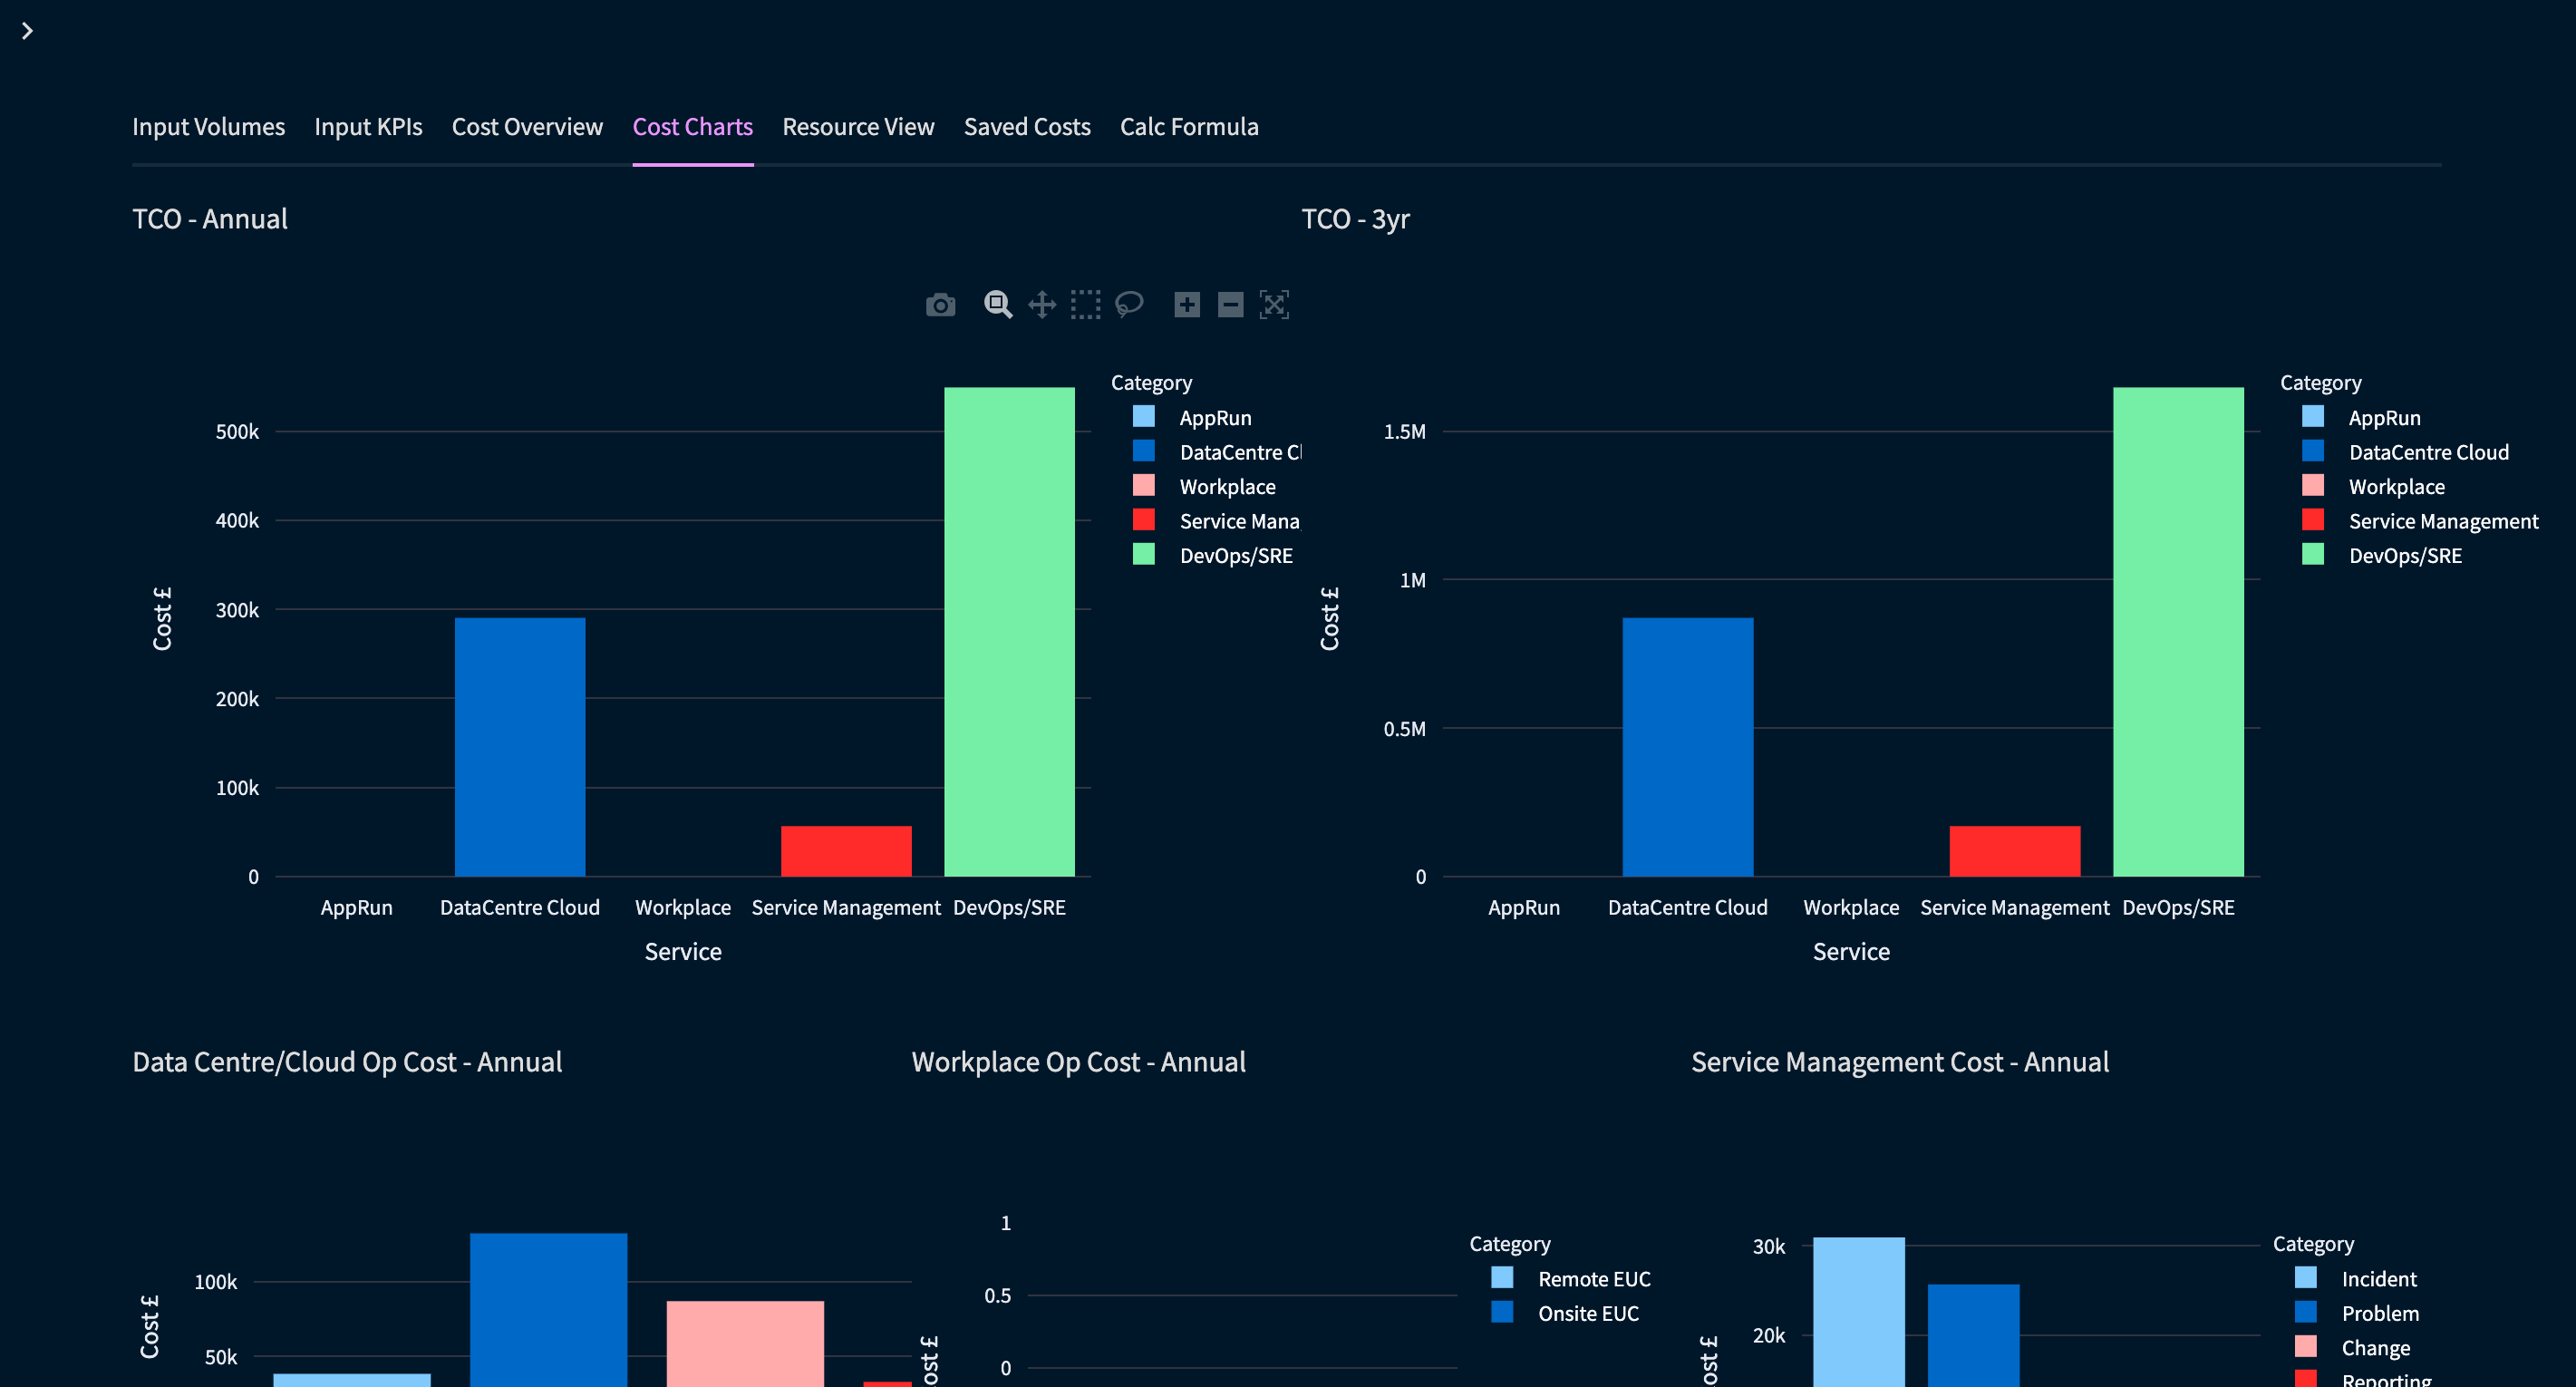The width and height of the screenshot is (2576, 1387).
Task: Open the Resource View tab
Action: point(858,127)
